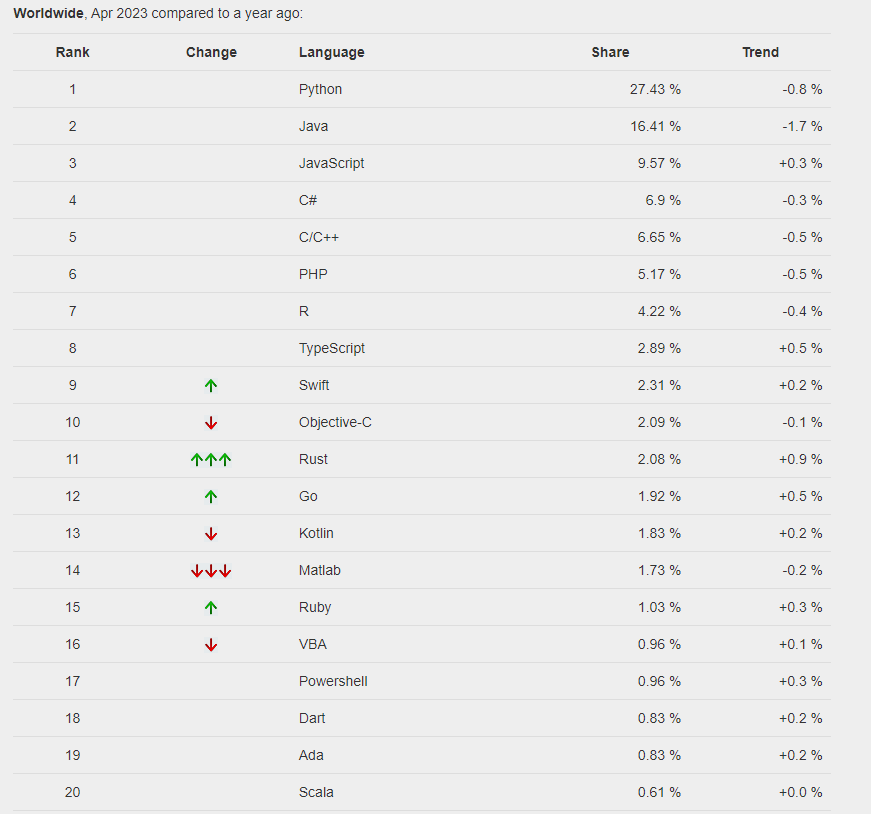Click Python's 27.43 % share value
Image resolution: width=871 pixels, height=814 pixels.
tap(655, 89)
